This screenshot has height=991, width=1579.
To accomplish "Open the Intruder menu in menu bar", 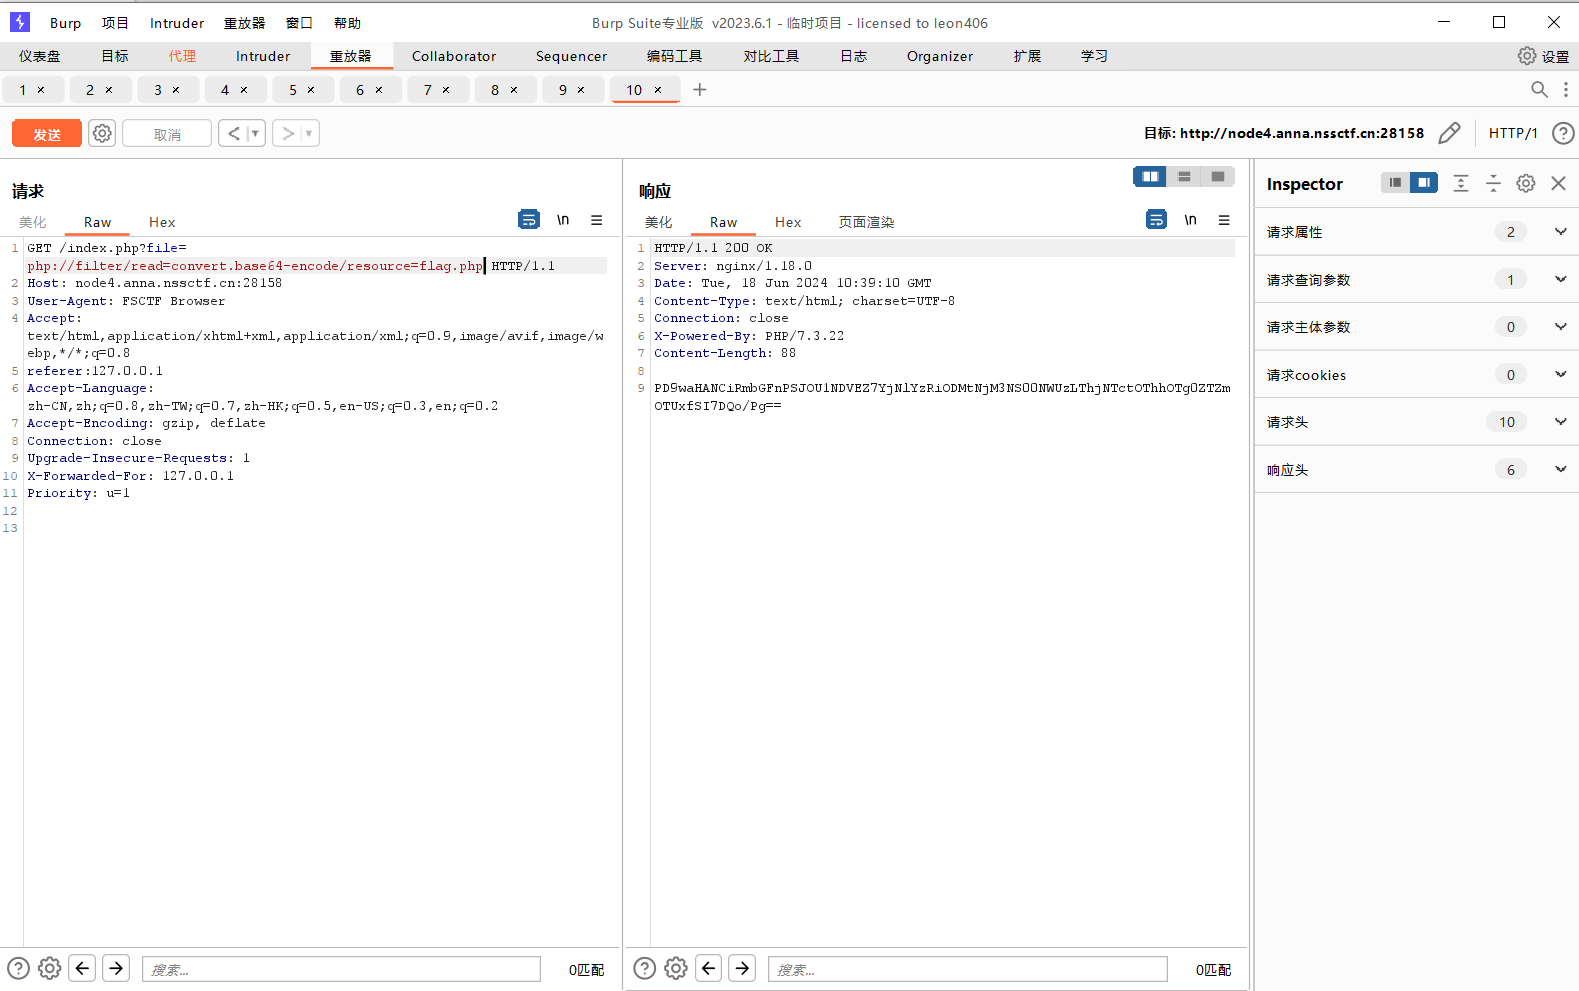I will pos(177,23).
